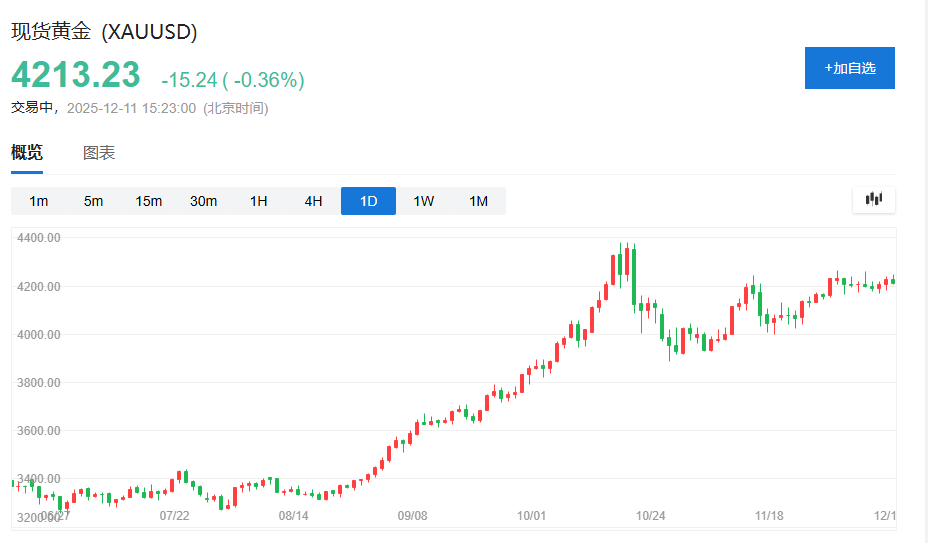Viewport: 928px width, 543px height.
Task: Show 1M monthly candles
Action: pyautogui.click(x=479, y=201)
